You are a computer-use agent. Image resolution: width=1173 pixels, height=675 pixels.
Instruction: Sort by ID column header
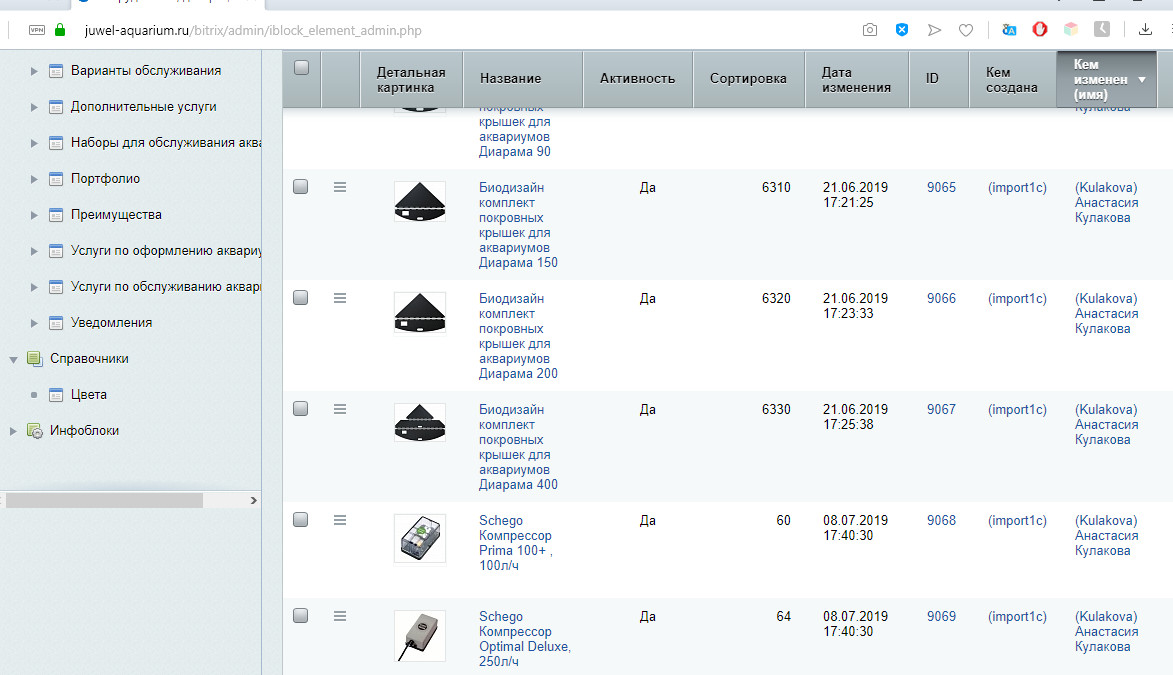[939, 79]
